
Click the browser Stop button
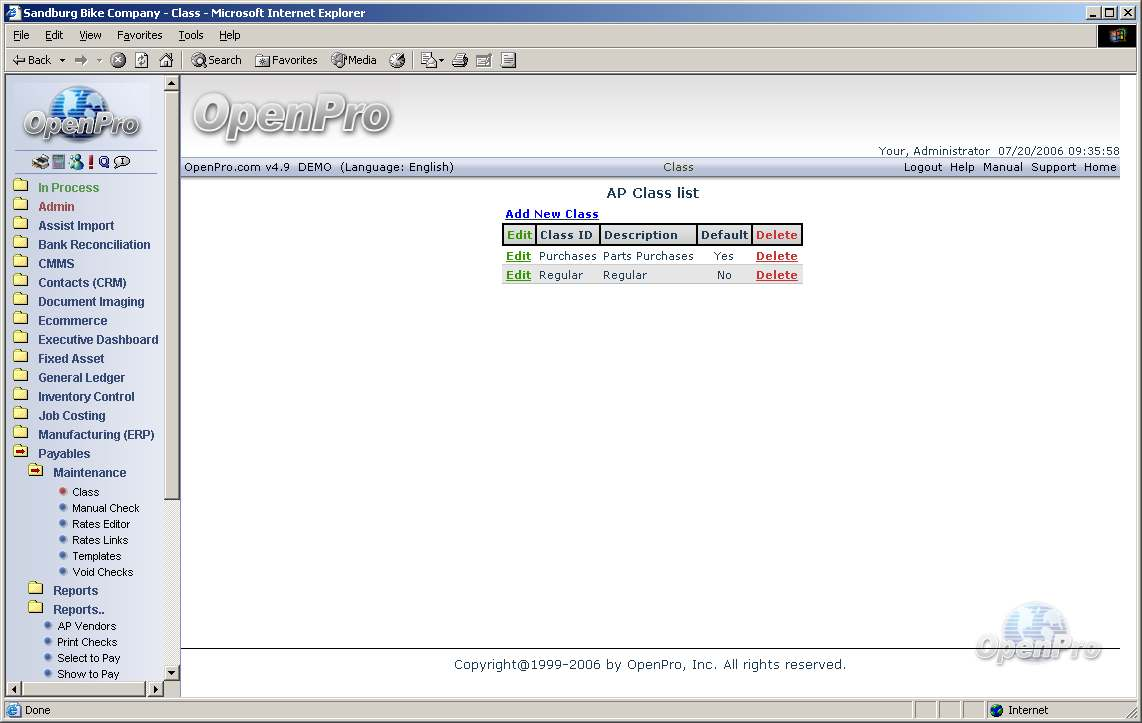118,60
